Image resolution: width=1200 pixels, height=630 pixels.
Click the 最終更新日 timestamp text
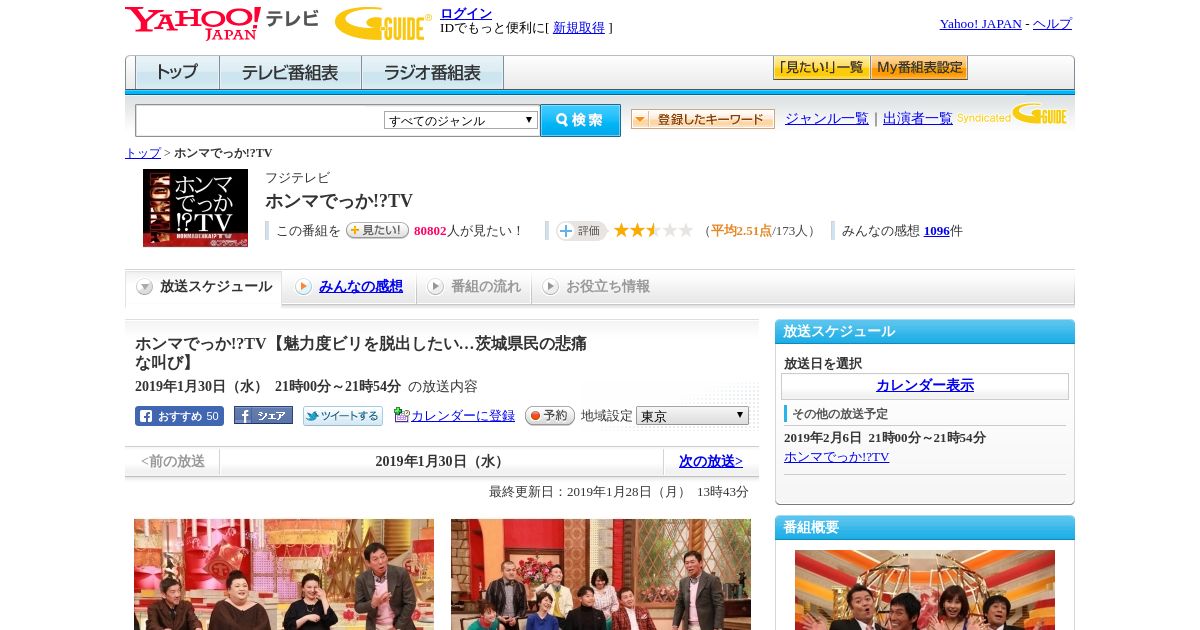click(x=619, y=492)
